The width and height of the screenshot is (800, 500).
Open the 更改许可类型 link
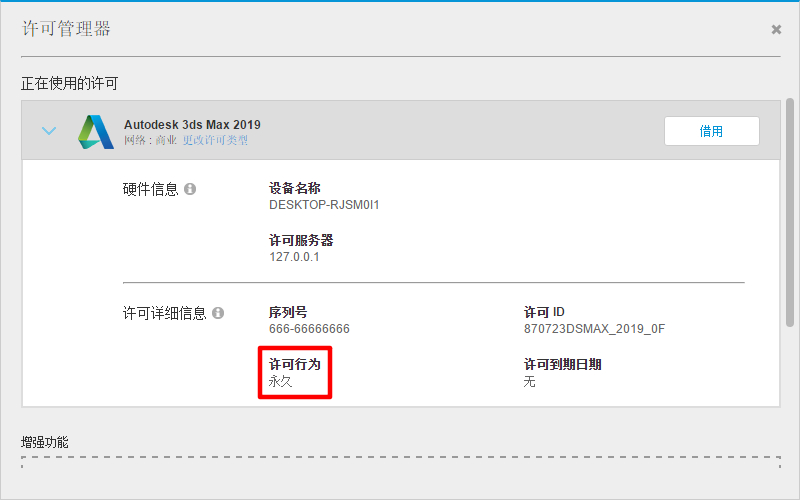tap(215, 141)
